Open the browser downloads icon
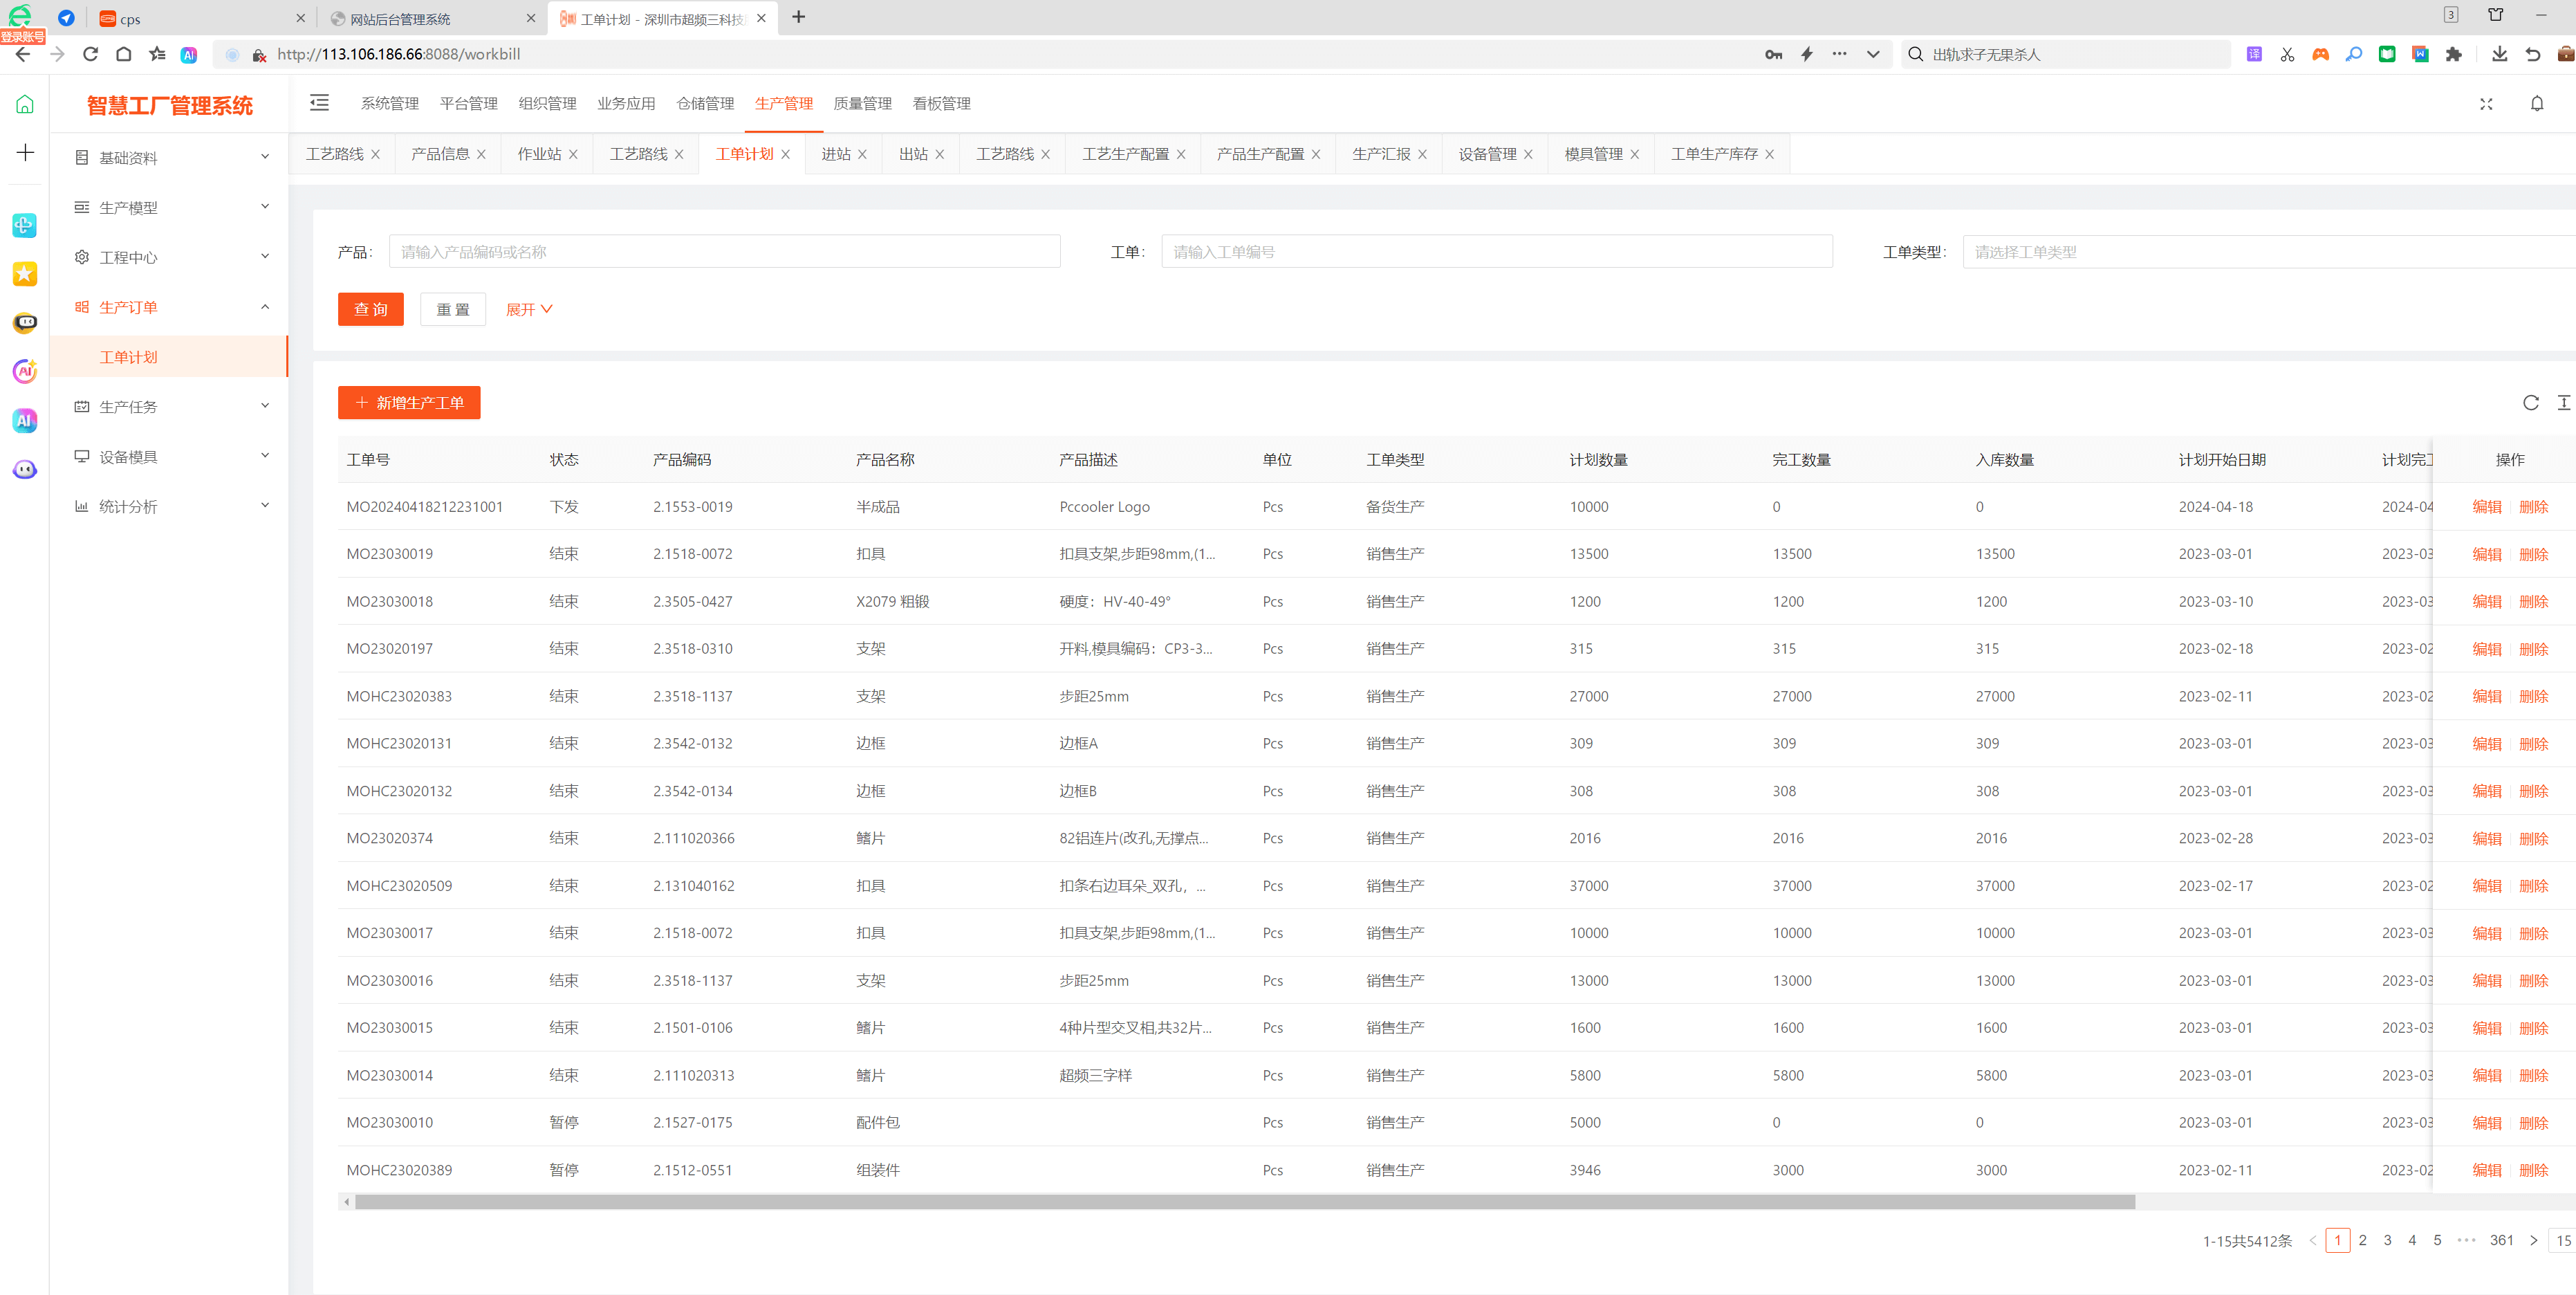 click(x=2499, y=54)
